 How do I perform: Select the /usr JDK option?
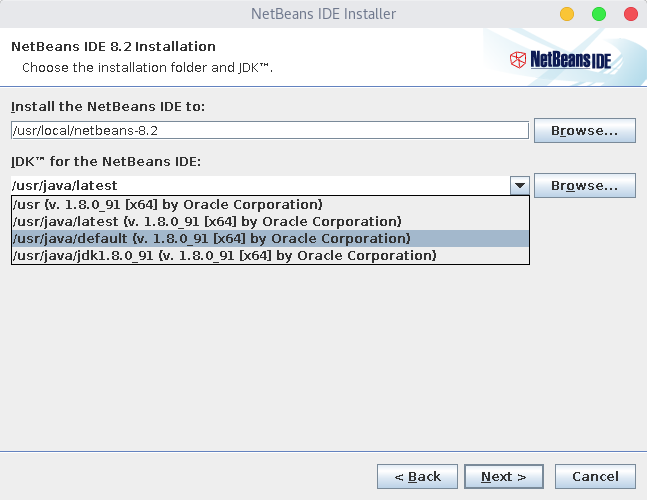coord(270,205)
